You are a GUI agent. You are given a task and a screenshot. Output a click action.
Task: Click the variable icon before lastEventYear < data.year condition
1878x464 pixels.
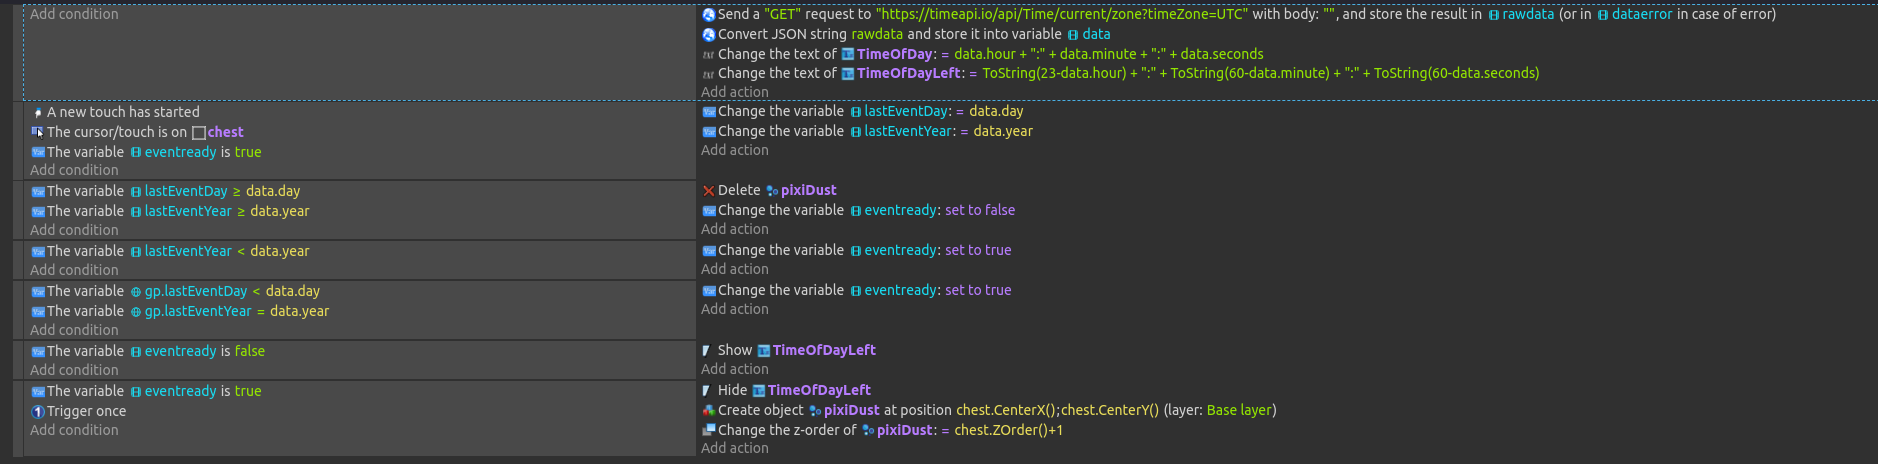(x=38, y=251)
